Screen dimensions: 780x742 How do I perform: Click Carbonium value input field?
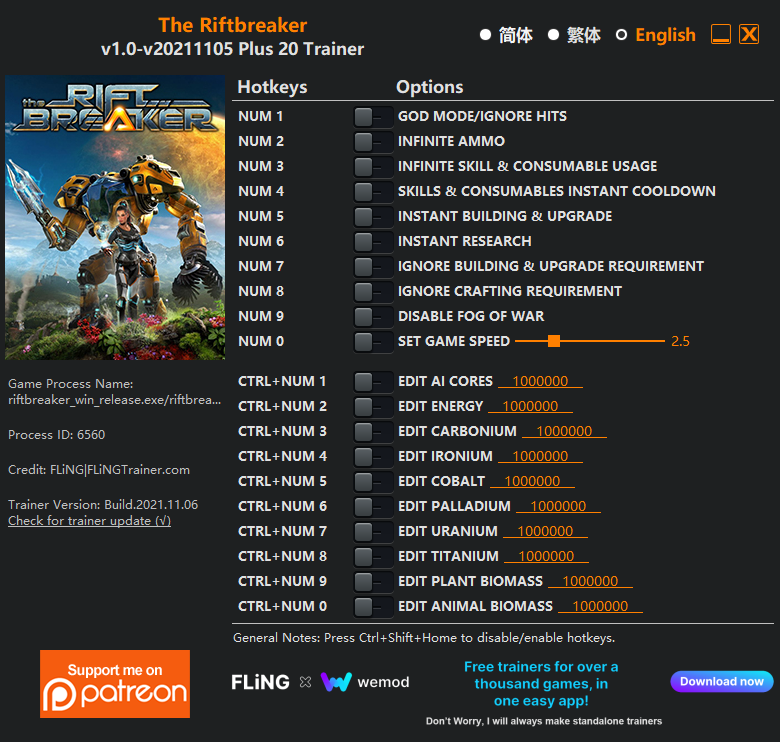click(565, 431)
